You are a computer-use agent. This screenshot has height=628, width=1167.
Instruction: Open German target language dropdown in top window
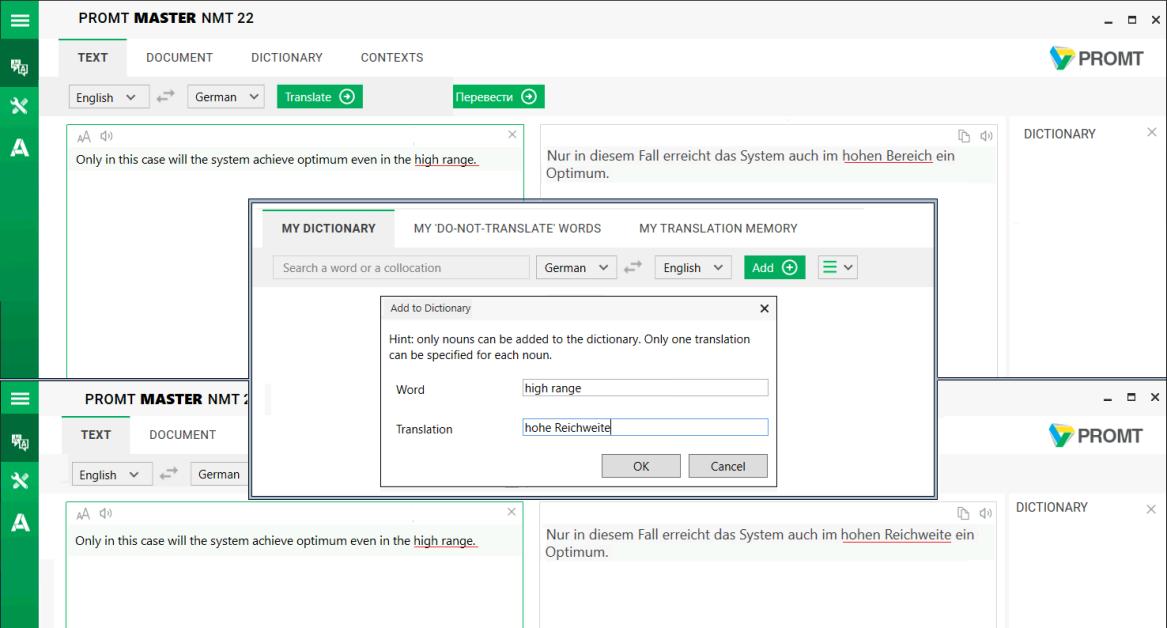click(226, 97)
